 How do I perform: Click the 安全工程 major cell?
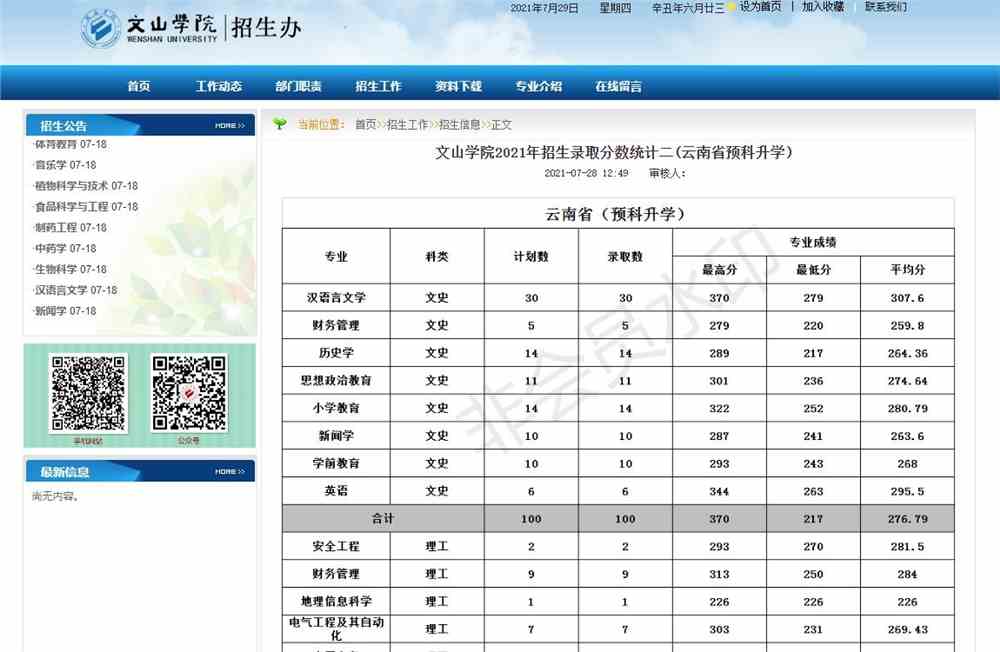click(336, 547)
